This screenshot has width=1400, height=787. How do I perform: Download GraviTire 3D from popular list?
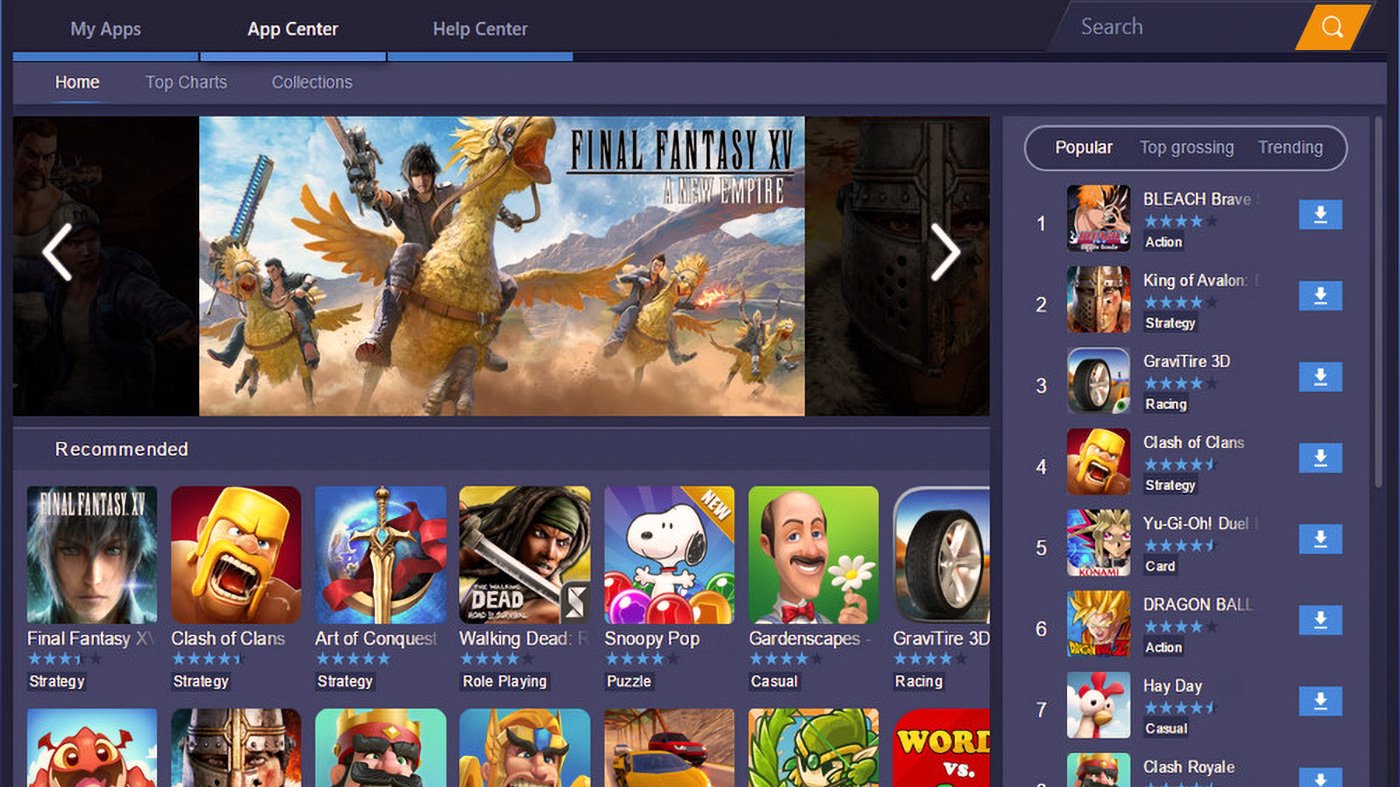[x=1320, y=377]
